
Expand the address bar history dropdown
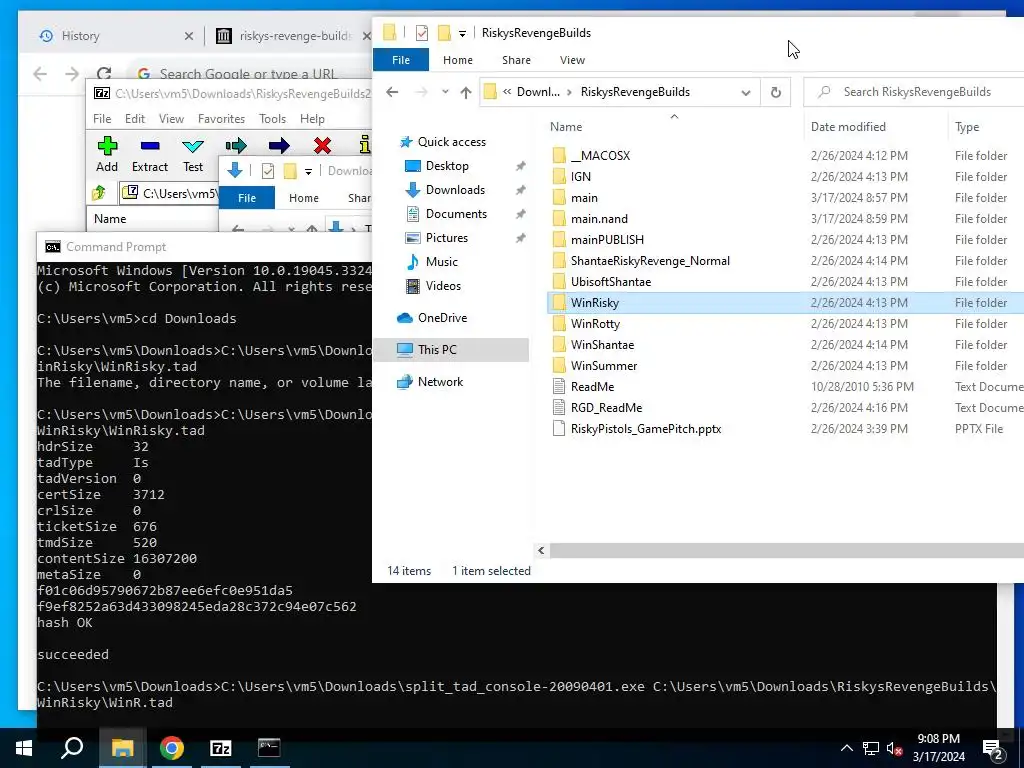tap(746, 92)
